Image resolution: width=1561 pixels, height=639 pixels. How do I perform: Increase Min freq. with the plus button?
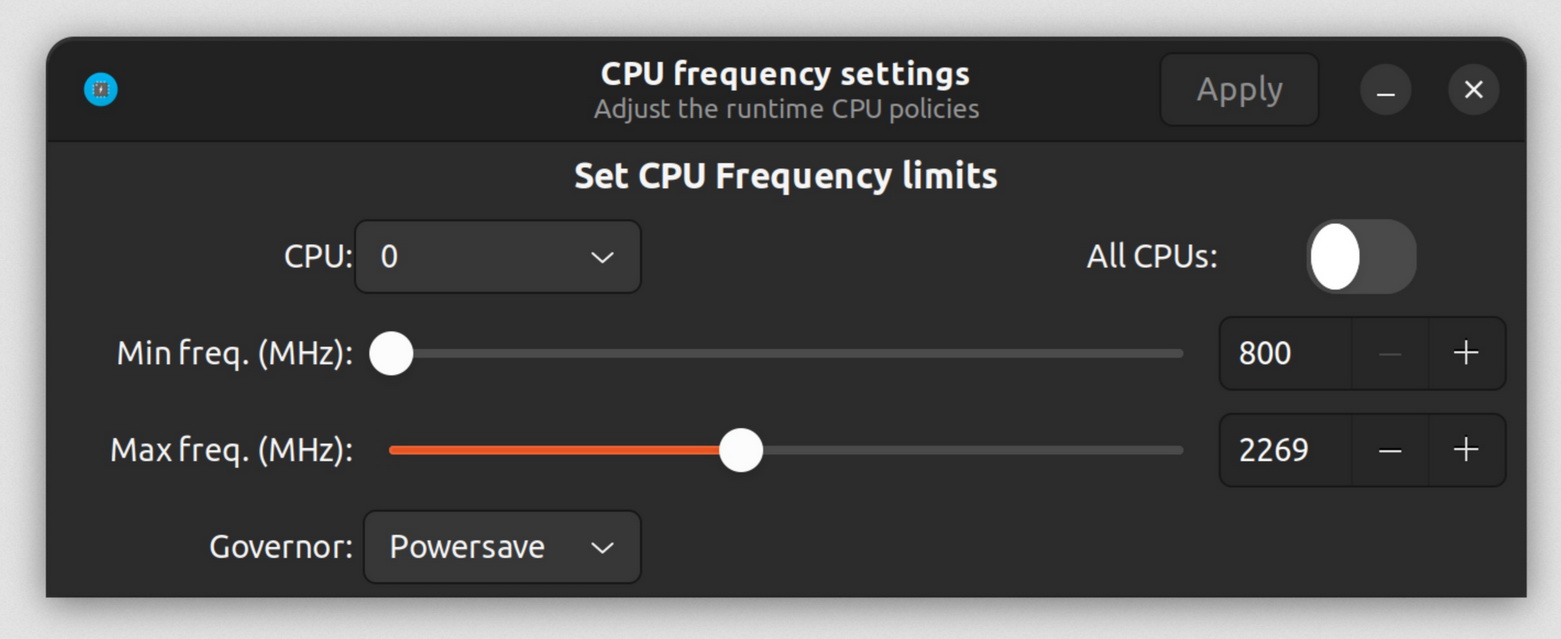click(1466, 353)
